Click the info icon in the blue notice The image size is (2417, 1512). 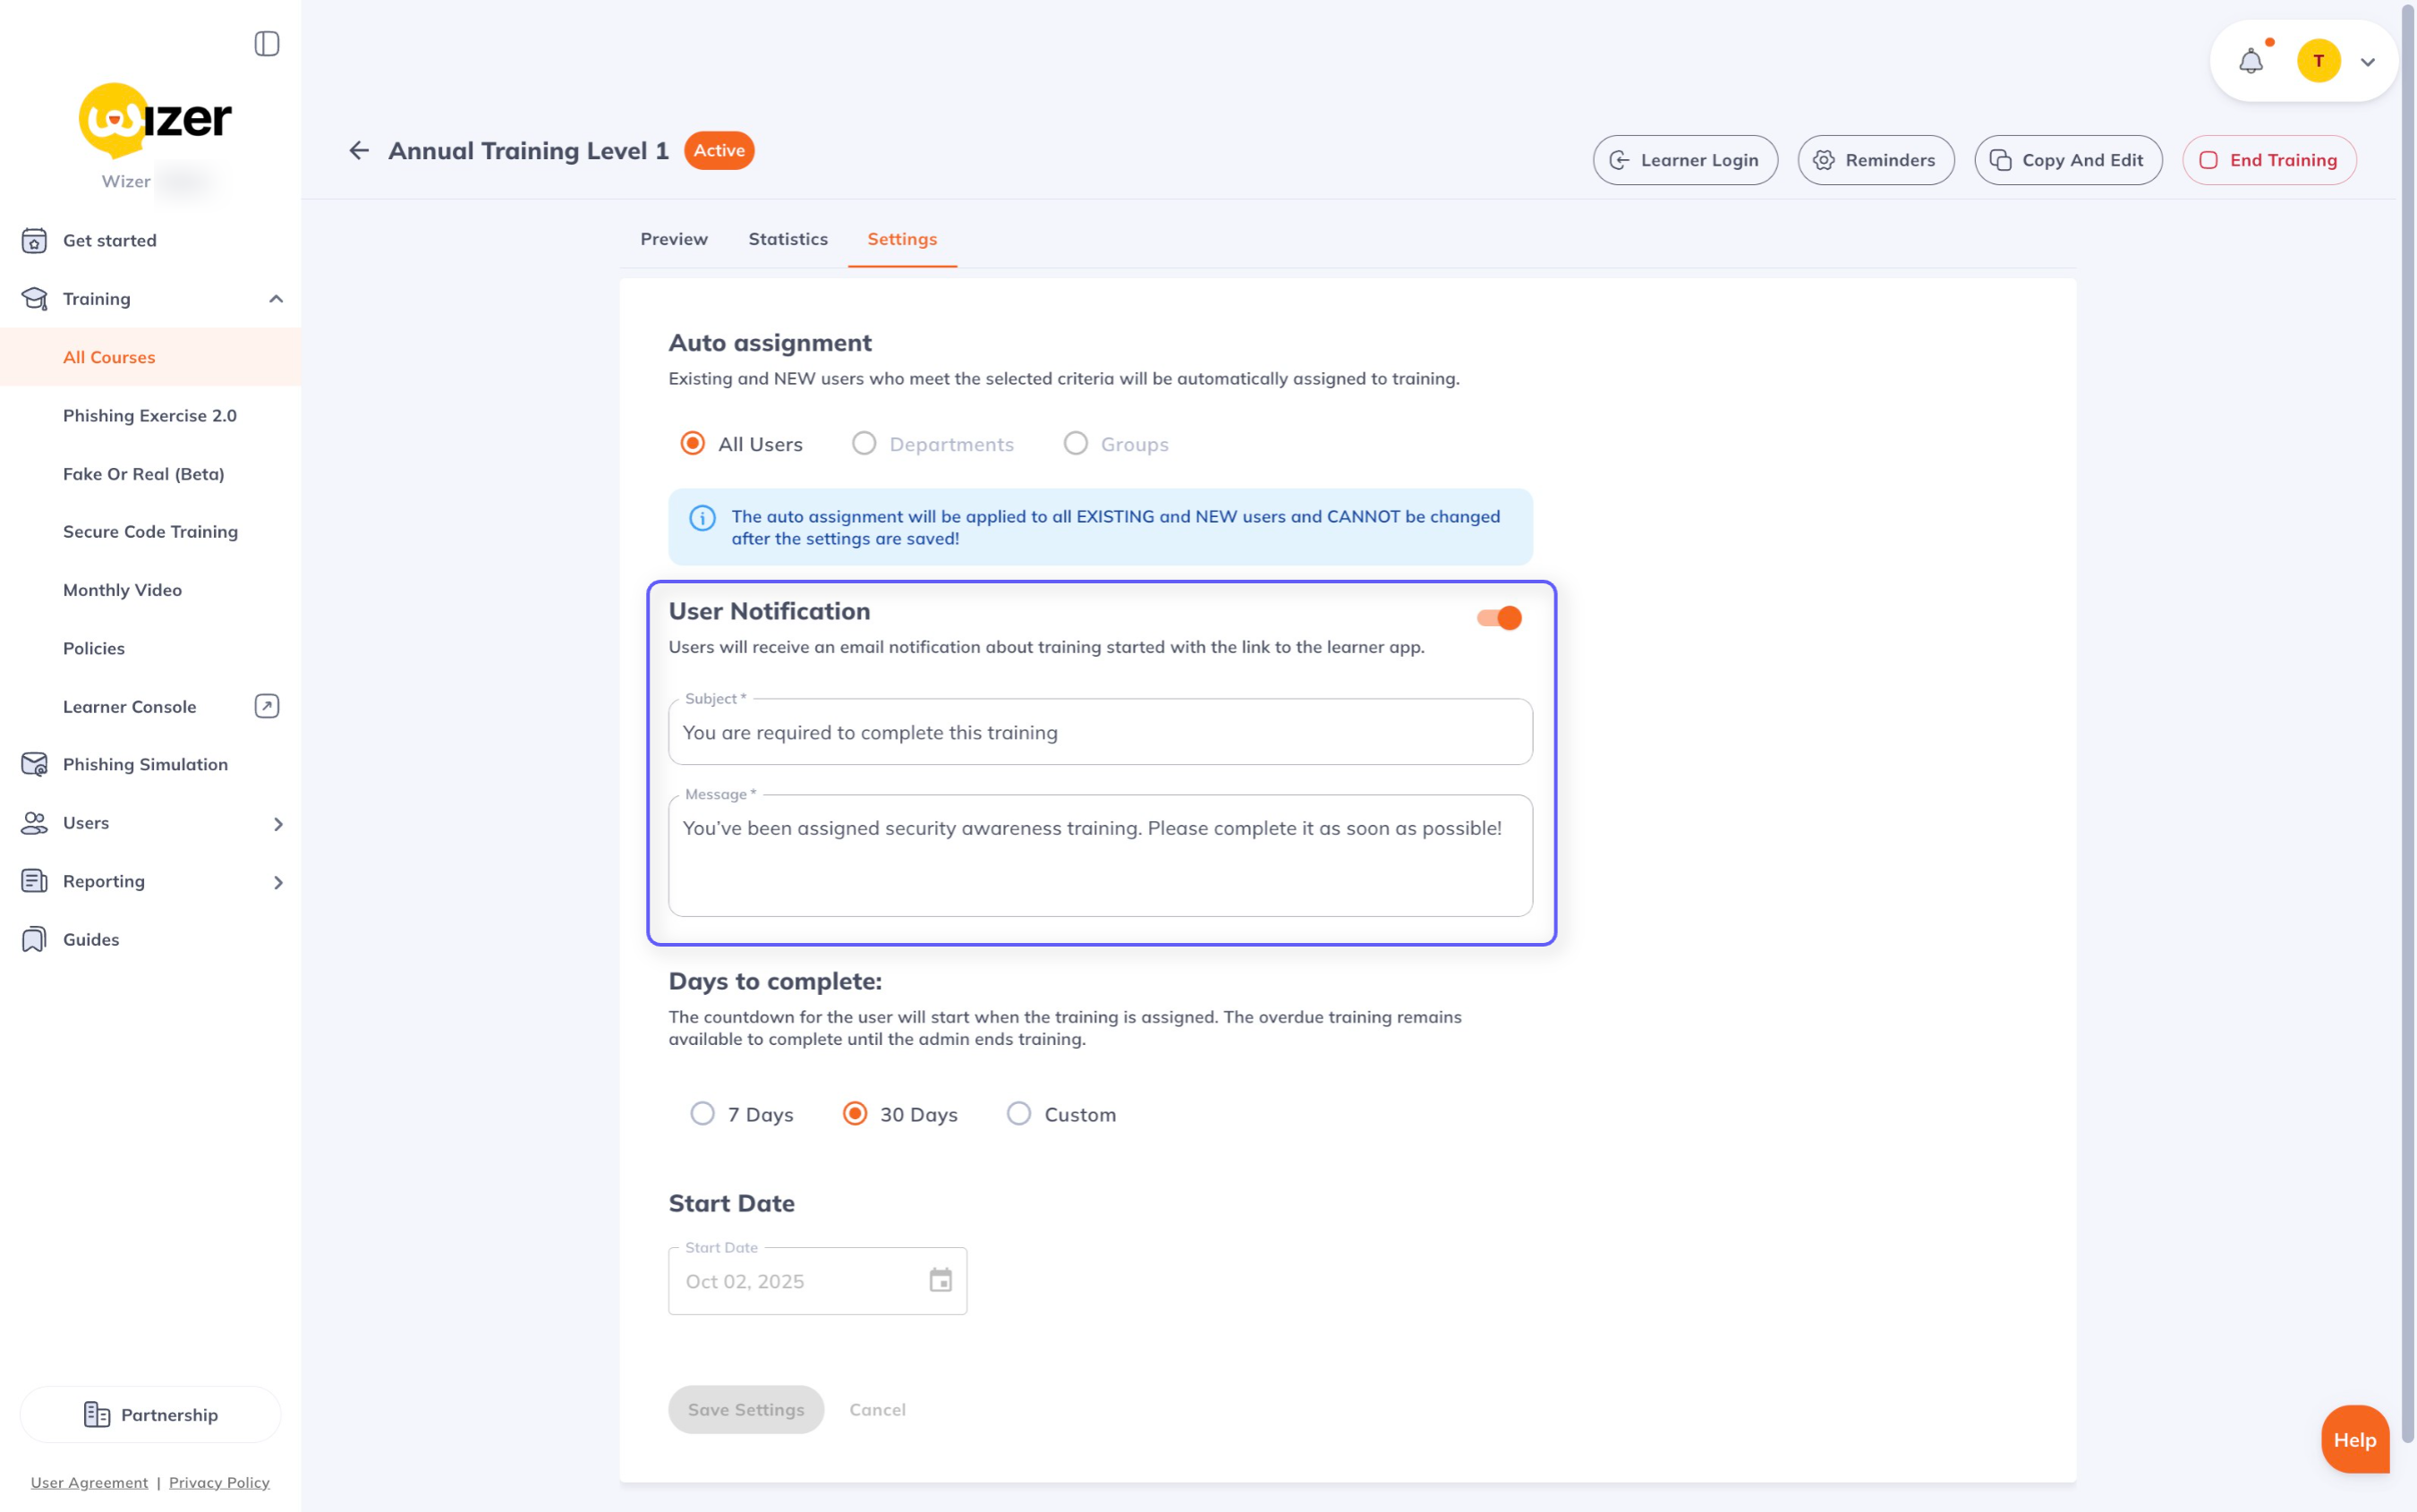(x=702, y=518)
